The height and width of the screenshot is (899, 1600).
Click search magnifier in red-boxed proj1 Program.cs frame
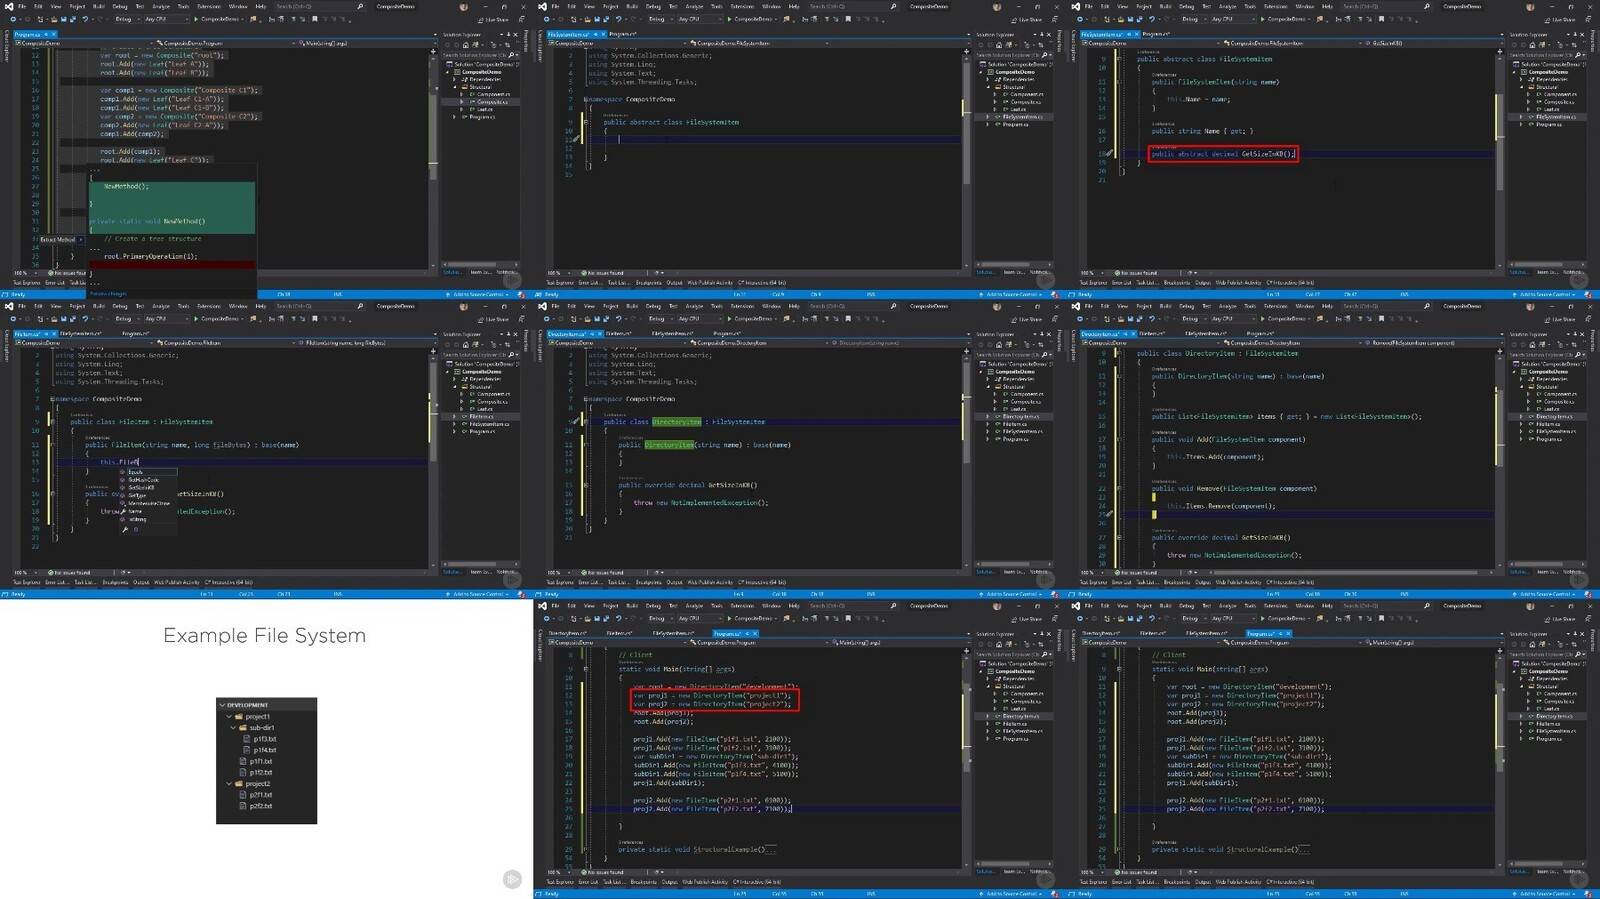coord(893,606)
